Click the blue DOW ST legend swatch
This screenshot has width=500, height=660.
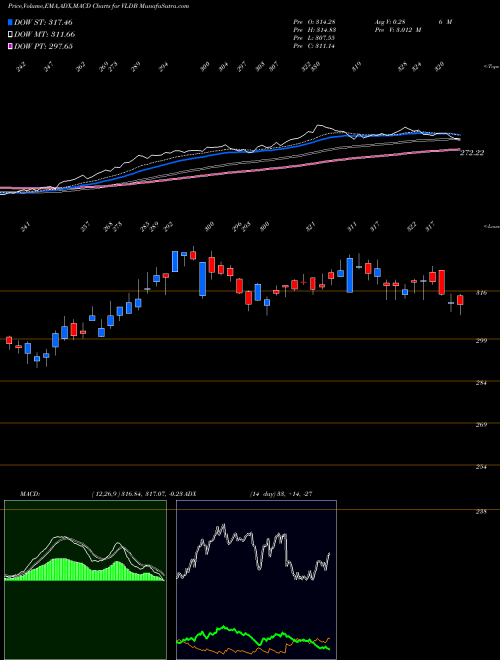pyautogui.click(x=11, y=22)
